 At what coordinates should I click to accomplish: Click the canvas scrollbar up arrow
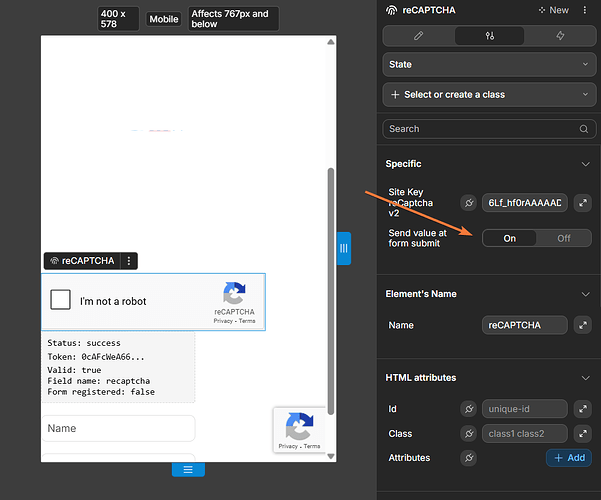(x=331, y=42)
